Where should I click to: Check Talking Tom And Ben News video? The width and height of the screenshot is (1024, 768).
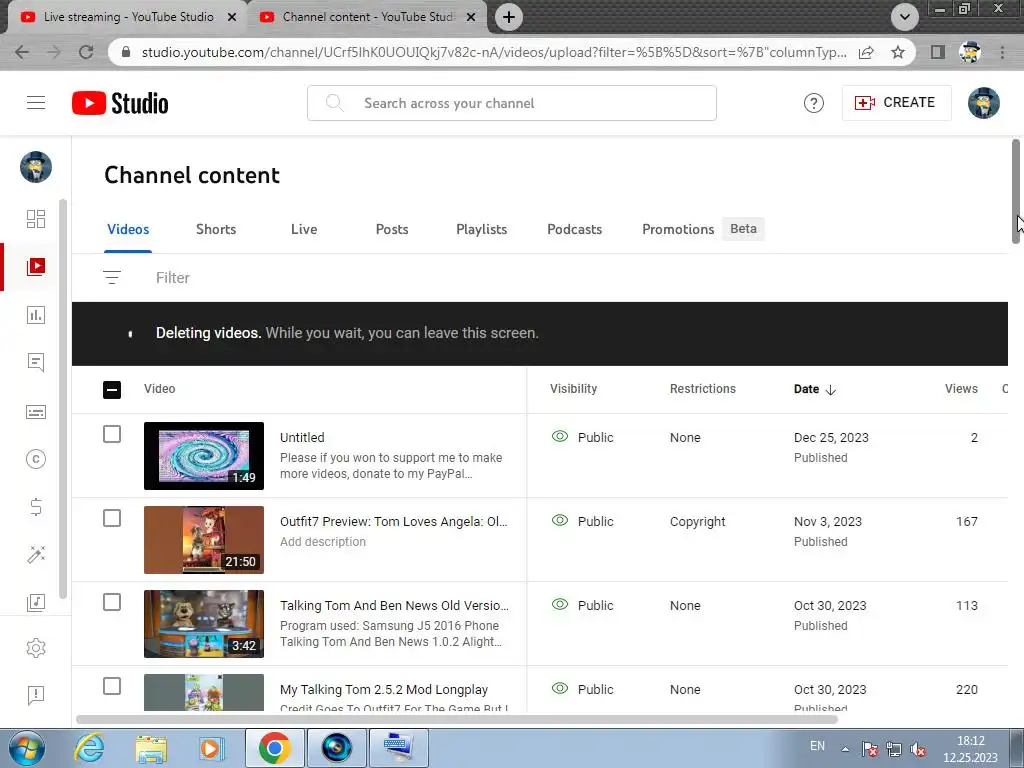(x=112, y=602)
